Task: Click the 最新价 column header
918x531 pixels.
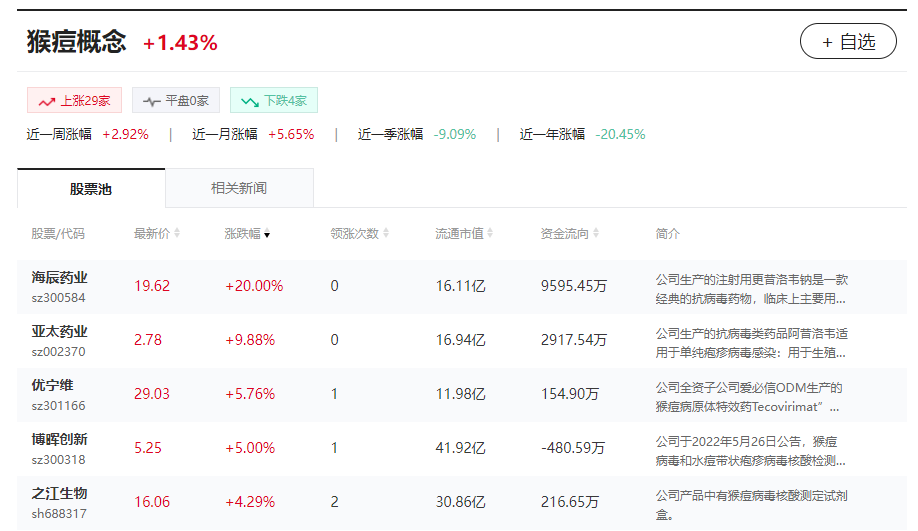Action: 152,234
